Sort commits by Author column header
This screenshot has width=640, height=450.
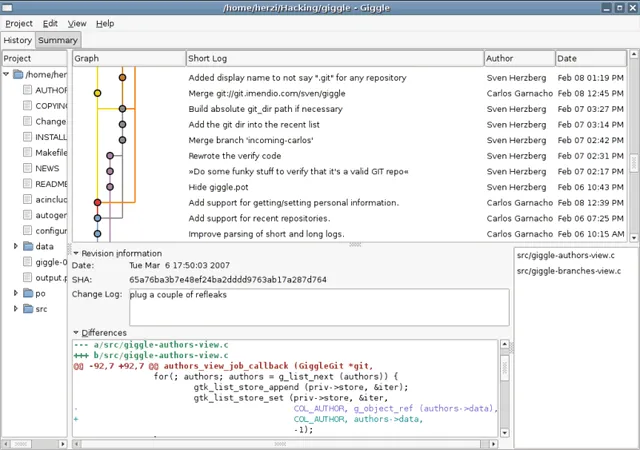coord(518,59)
